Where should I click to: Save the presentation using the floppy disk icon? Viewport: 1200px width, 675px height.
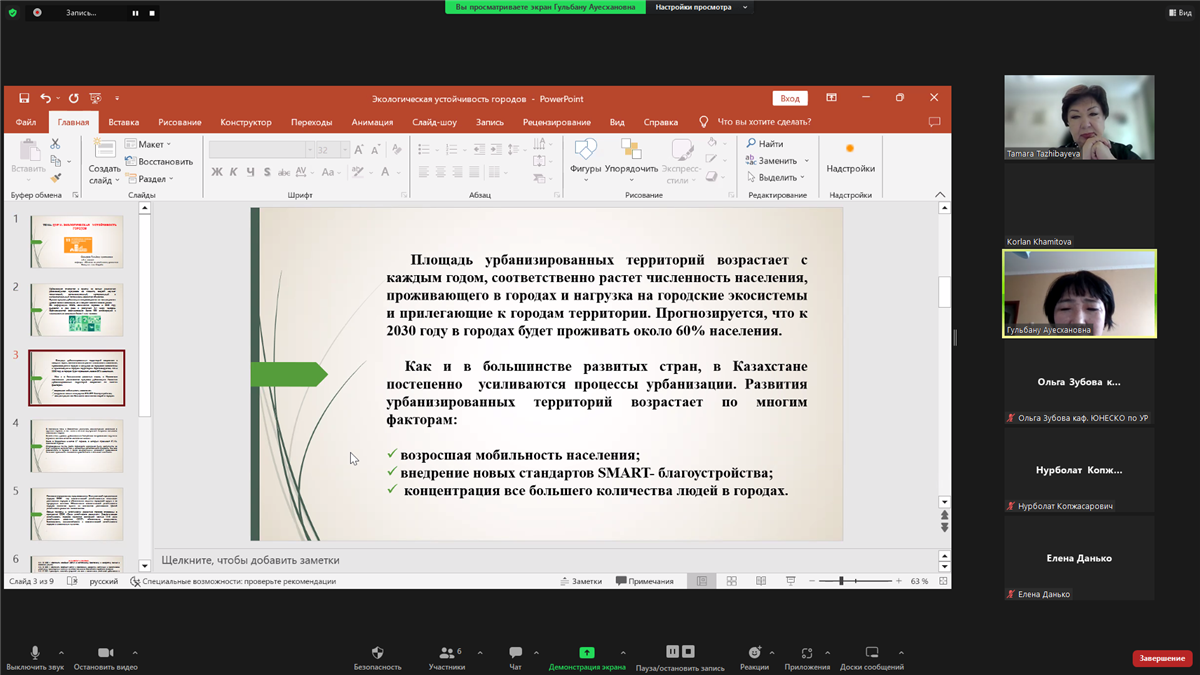click(x=24, y=98)
